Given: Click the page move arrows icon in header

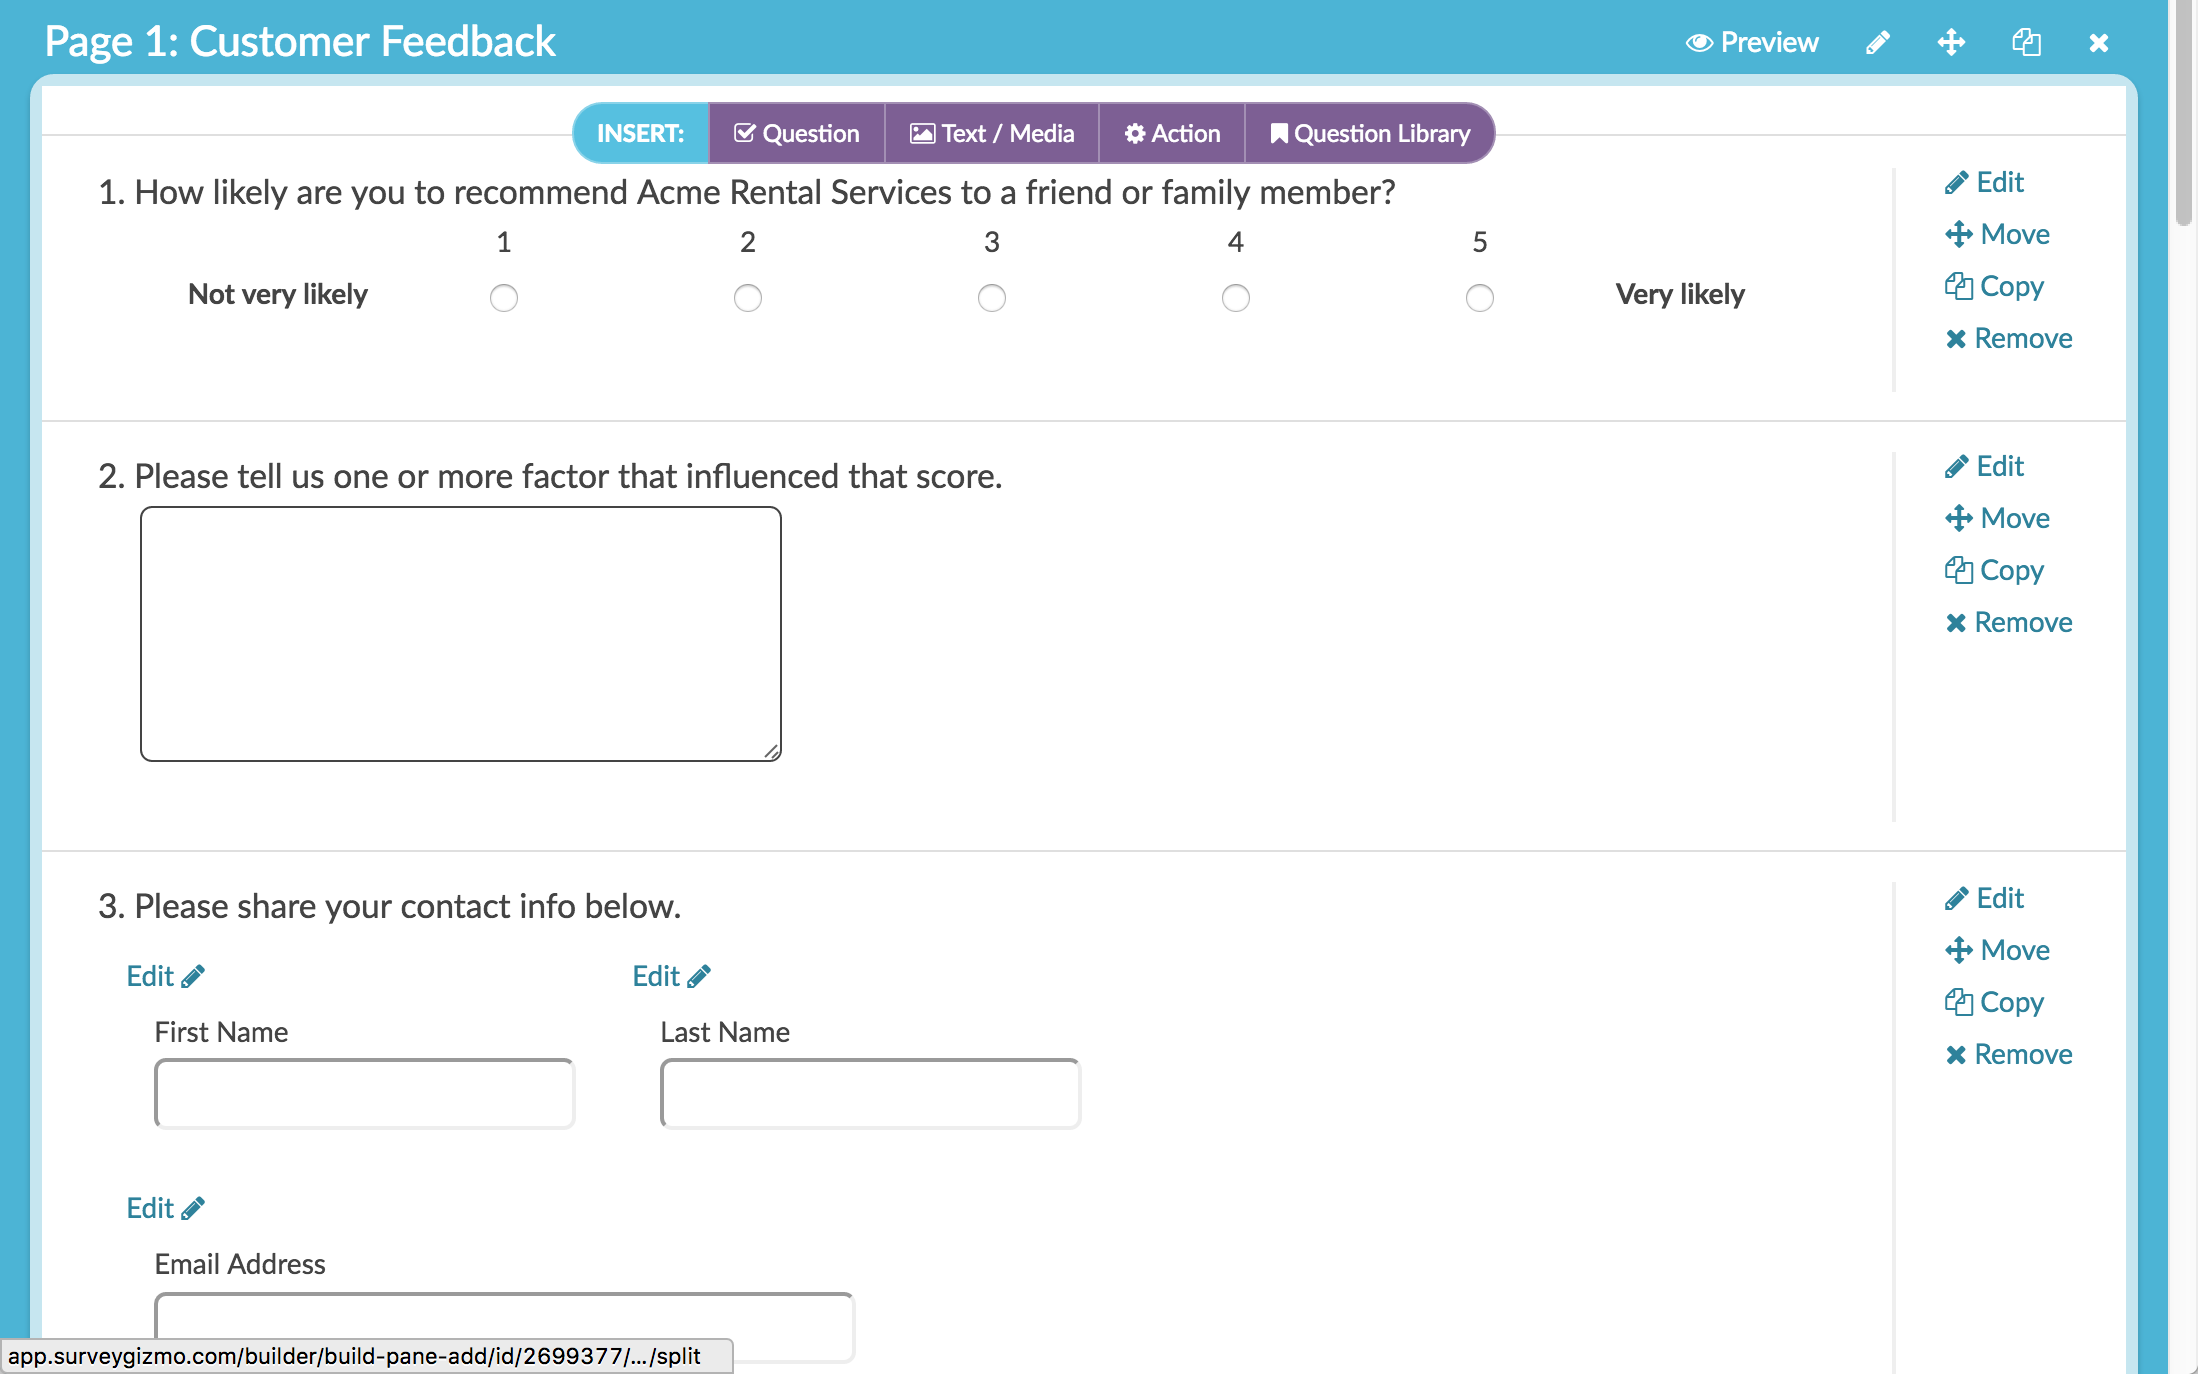Looking at the screenshot, I should (x=1951, y=42).
